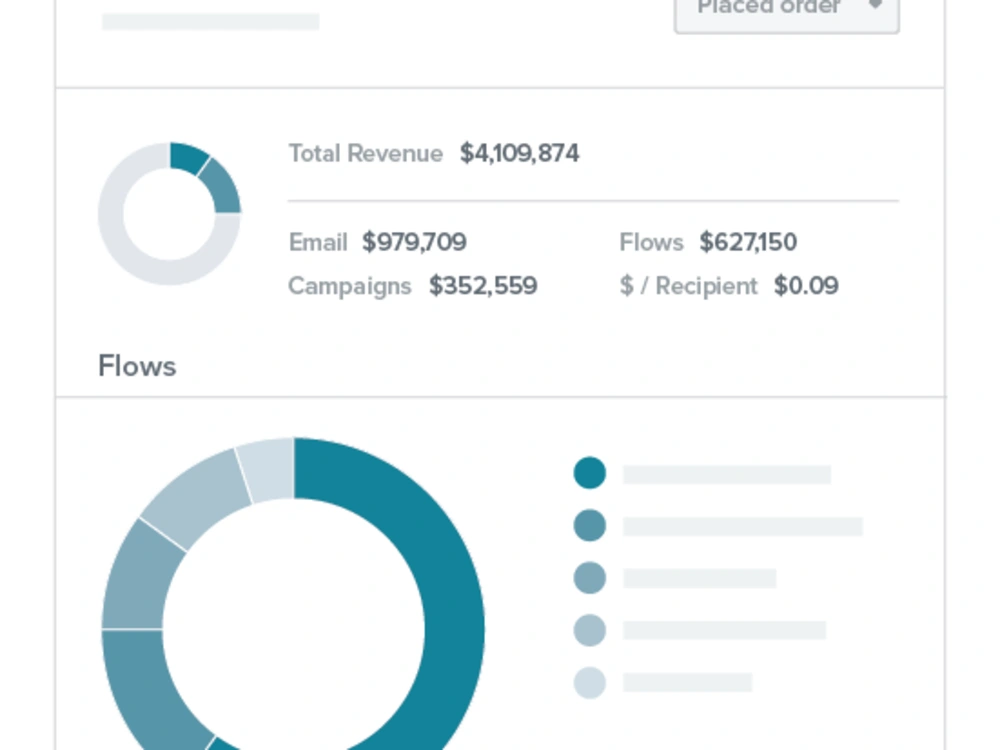This screenshot has width=1000, height=750.
Task: Click the Total Revenue value $4,109,874
Action: 519,154
